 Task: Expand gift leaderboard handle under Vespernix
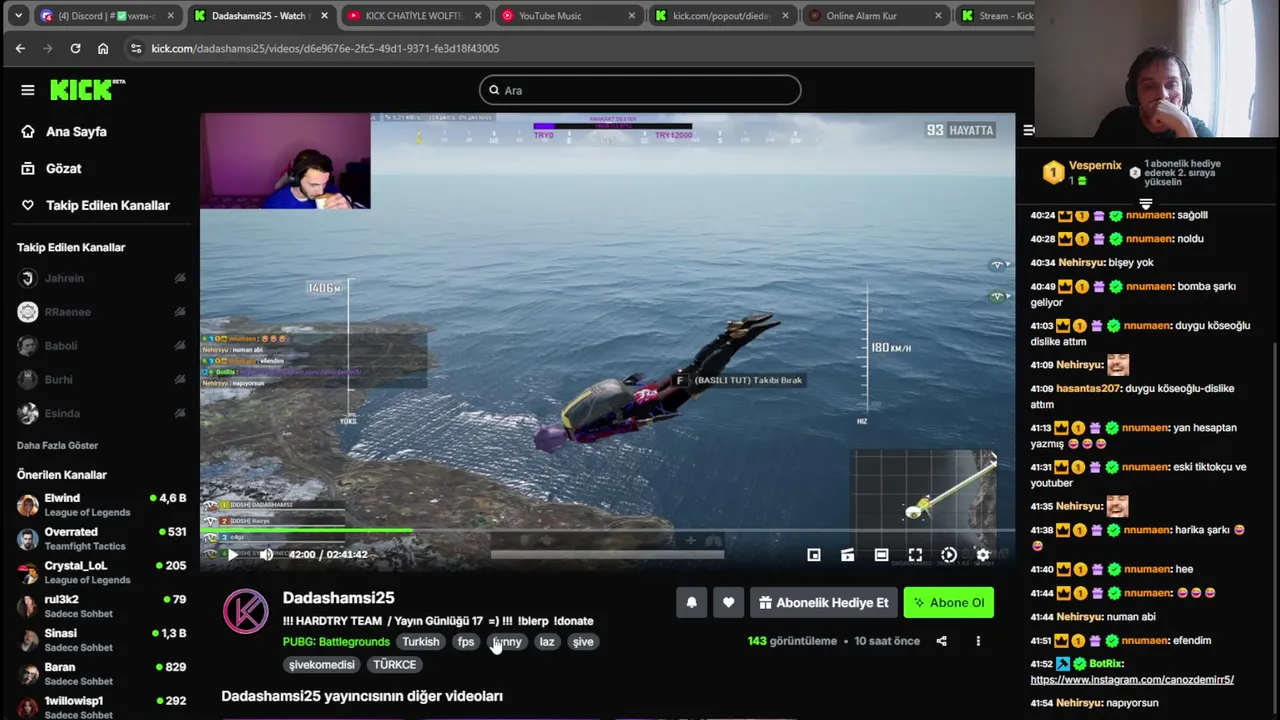point(1146,203)
